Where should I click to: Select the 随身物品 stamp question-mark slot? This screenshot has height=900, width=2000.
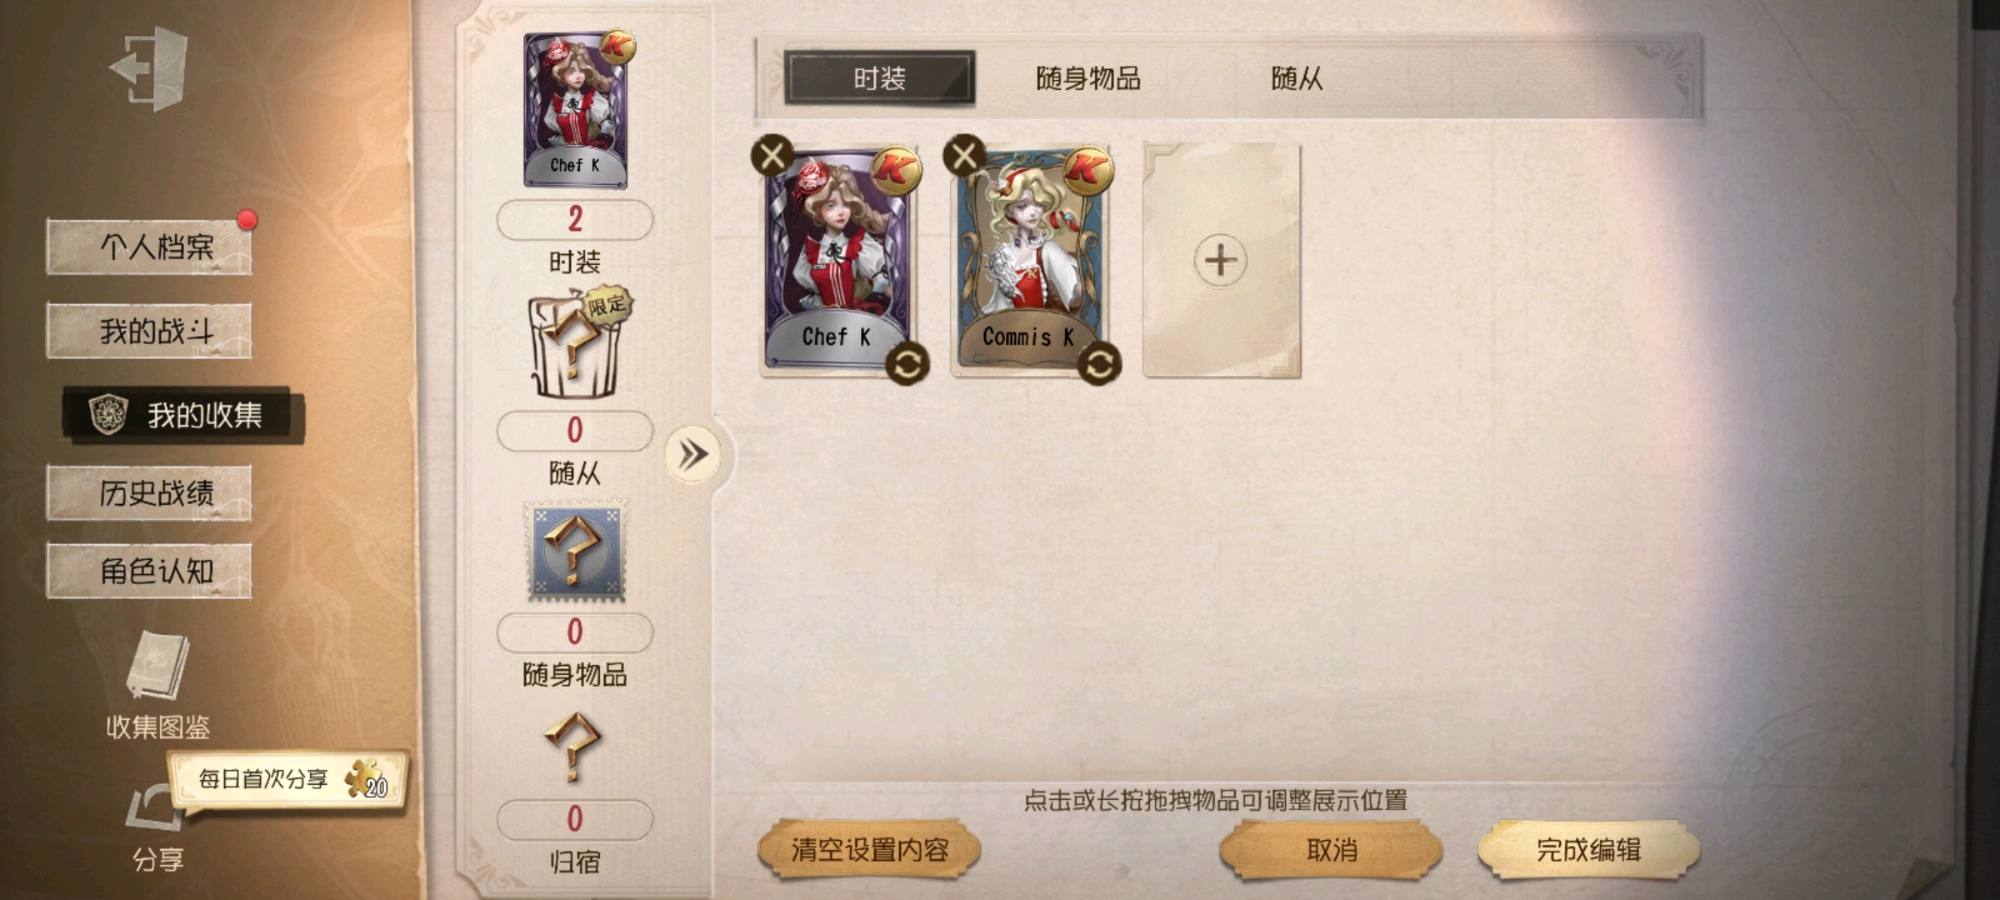(575, 552)
